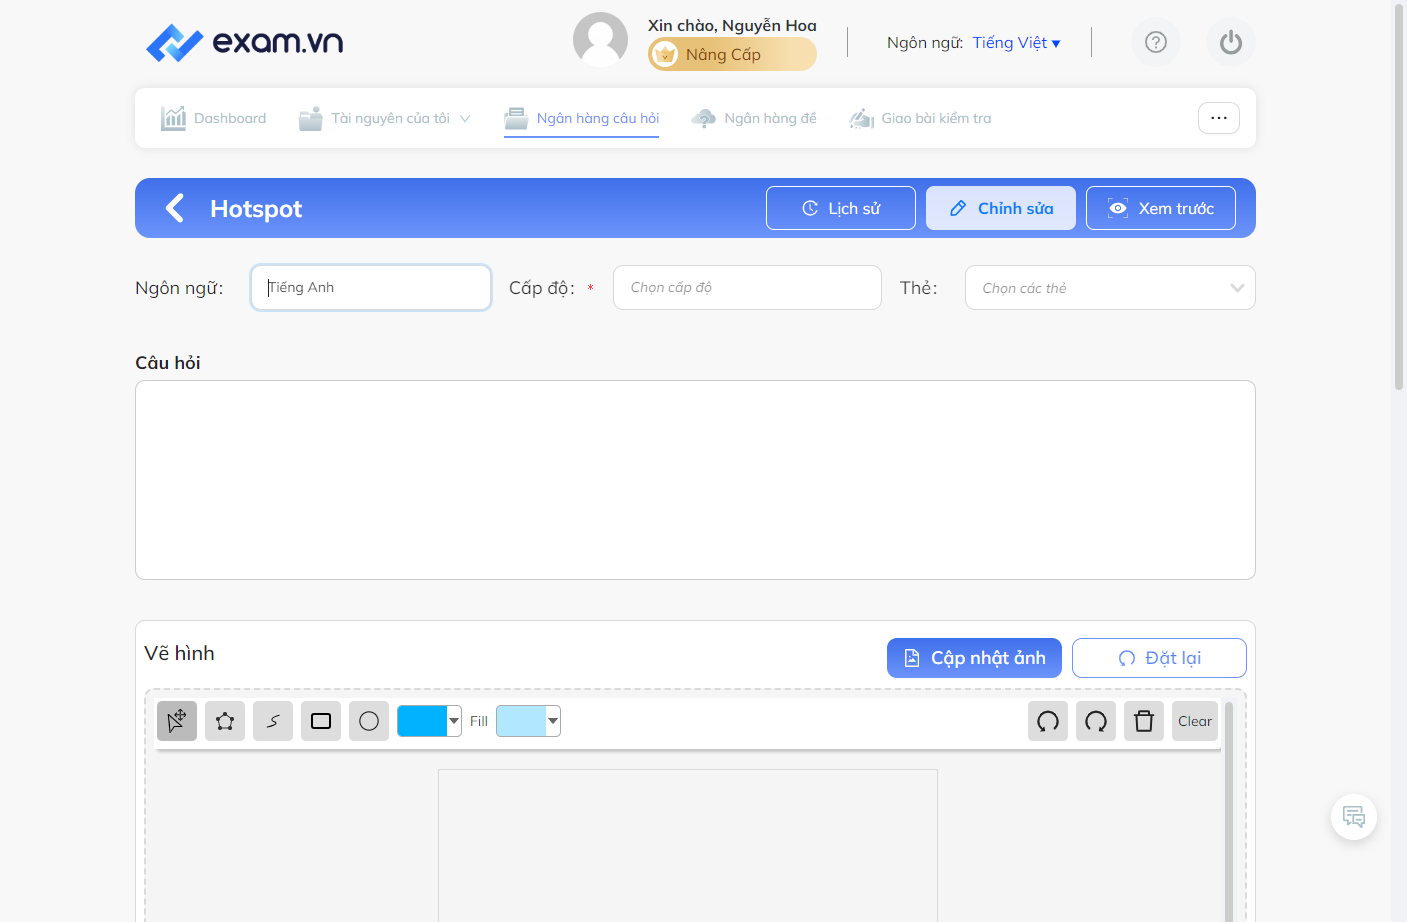Go back using the Hotspot arrow
1407x922 pixels.
(175, 208)
